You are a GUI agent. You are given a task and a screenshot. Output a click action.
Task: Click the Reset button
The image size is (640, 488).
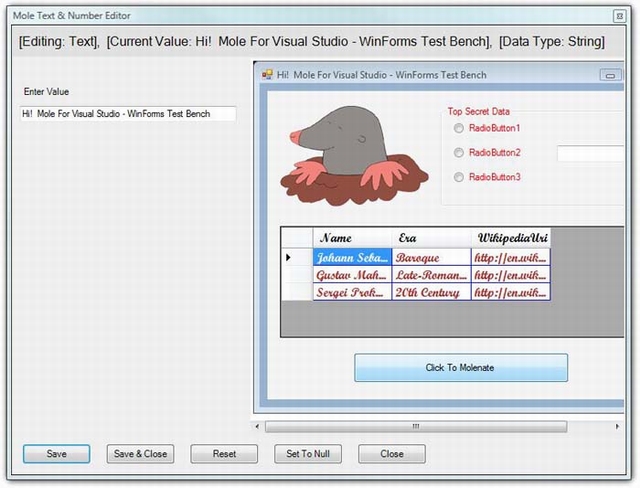224,454
